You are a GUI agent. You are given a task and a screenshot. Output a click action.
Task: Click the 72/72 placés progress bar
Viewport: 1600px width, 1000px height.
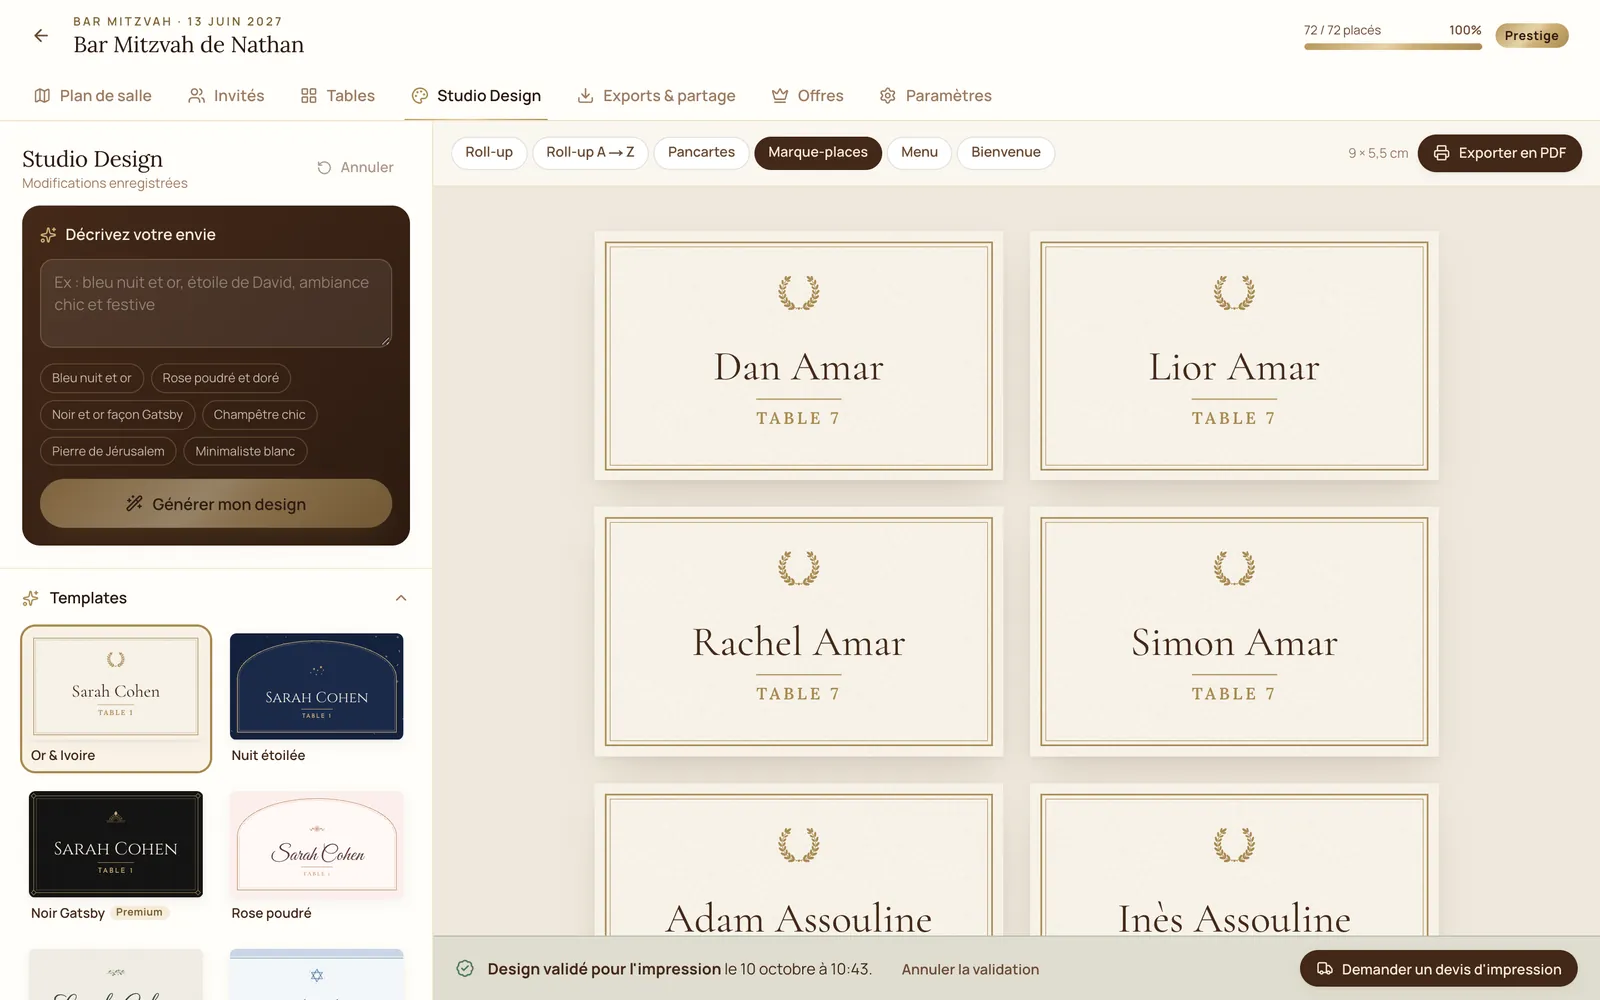(1392, 47)
